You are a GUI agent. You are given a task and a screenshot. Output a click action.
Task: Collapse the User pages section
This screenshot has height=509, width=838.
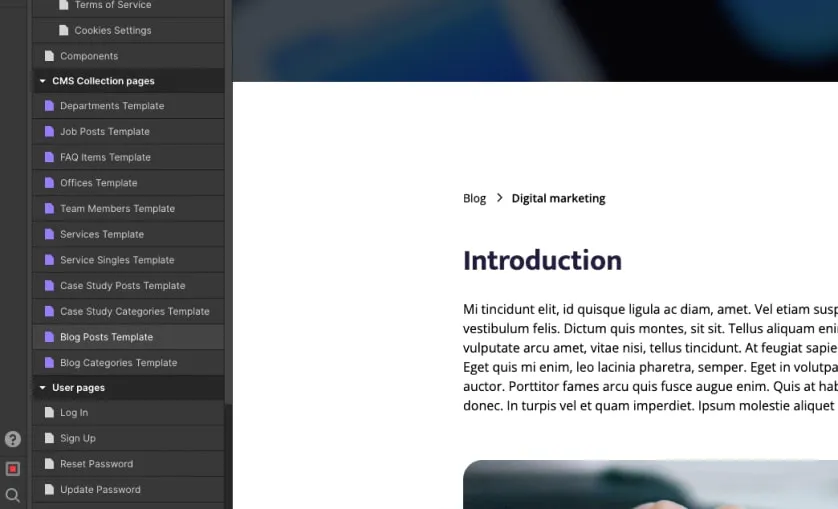pyautogui.click(x=43, y=388)
